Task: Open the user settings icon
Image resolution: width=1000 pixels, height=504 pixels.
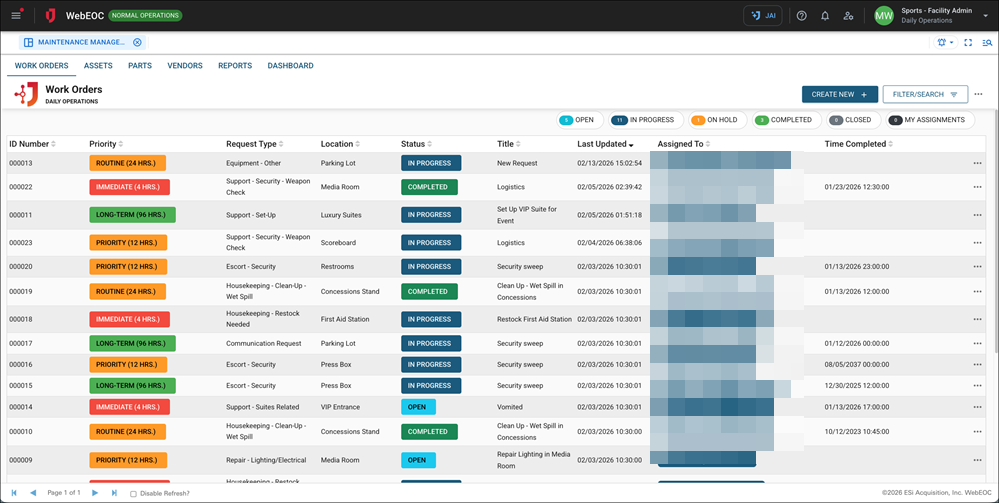Action: click(x=849, y=16)
